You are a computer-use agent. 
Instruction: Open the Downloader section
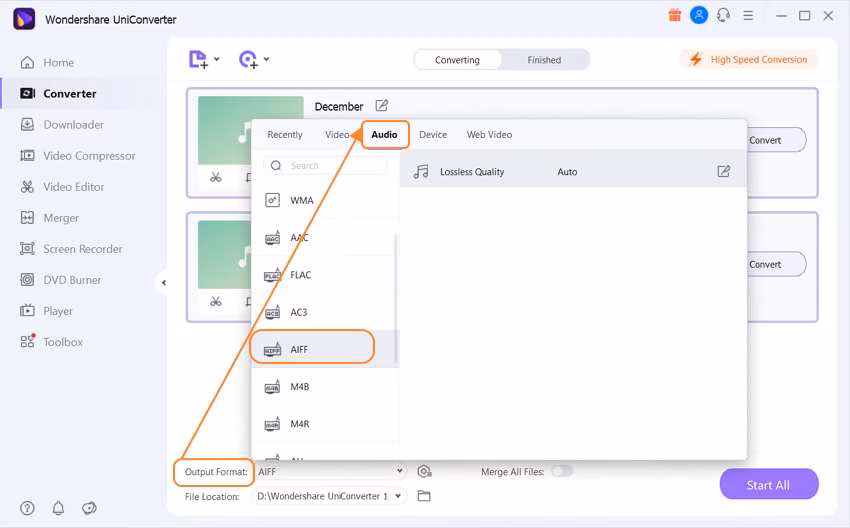pos(62,125)
